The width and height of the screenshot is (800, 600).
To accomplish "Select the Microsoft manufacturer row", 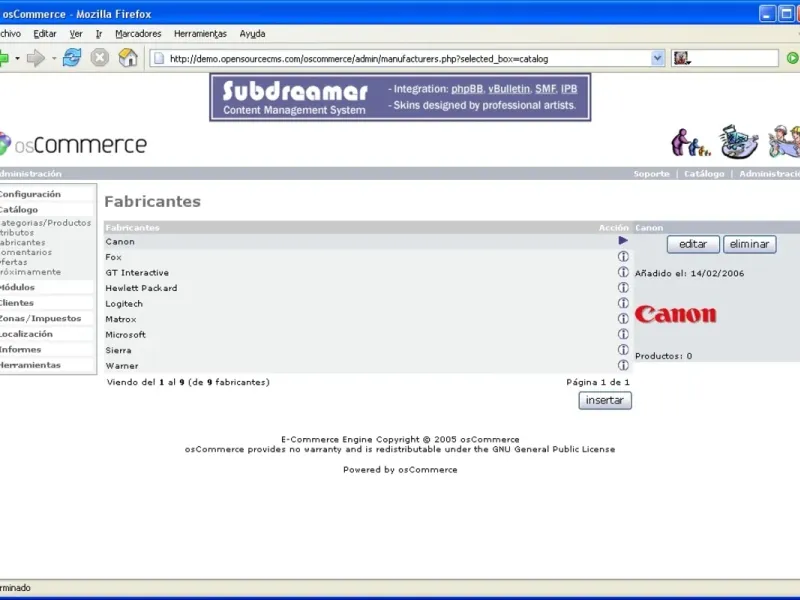I will pyautogui.click(x=368, y=335).
